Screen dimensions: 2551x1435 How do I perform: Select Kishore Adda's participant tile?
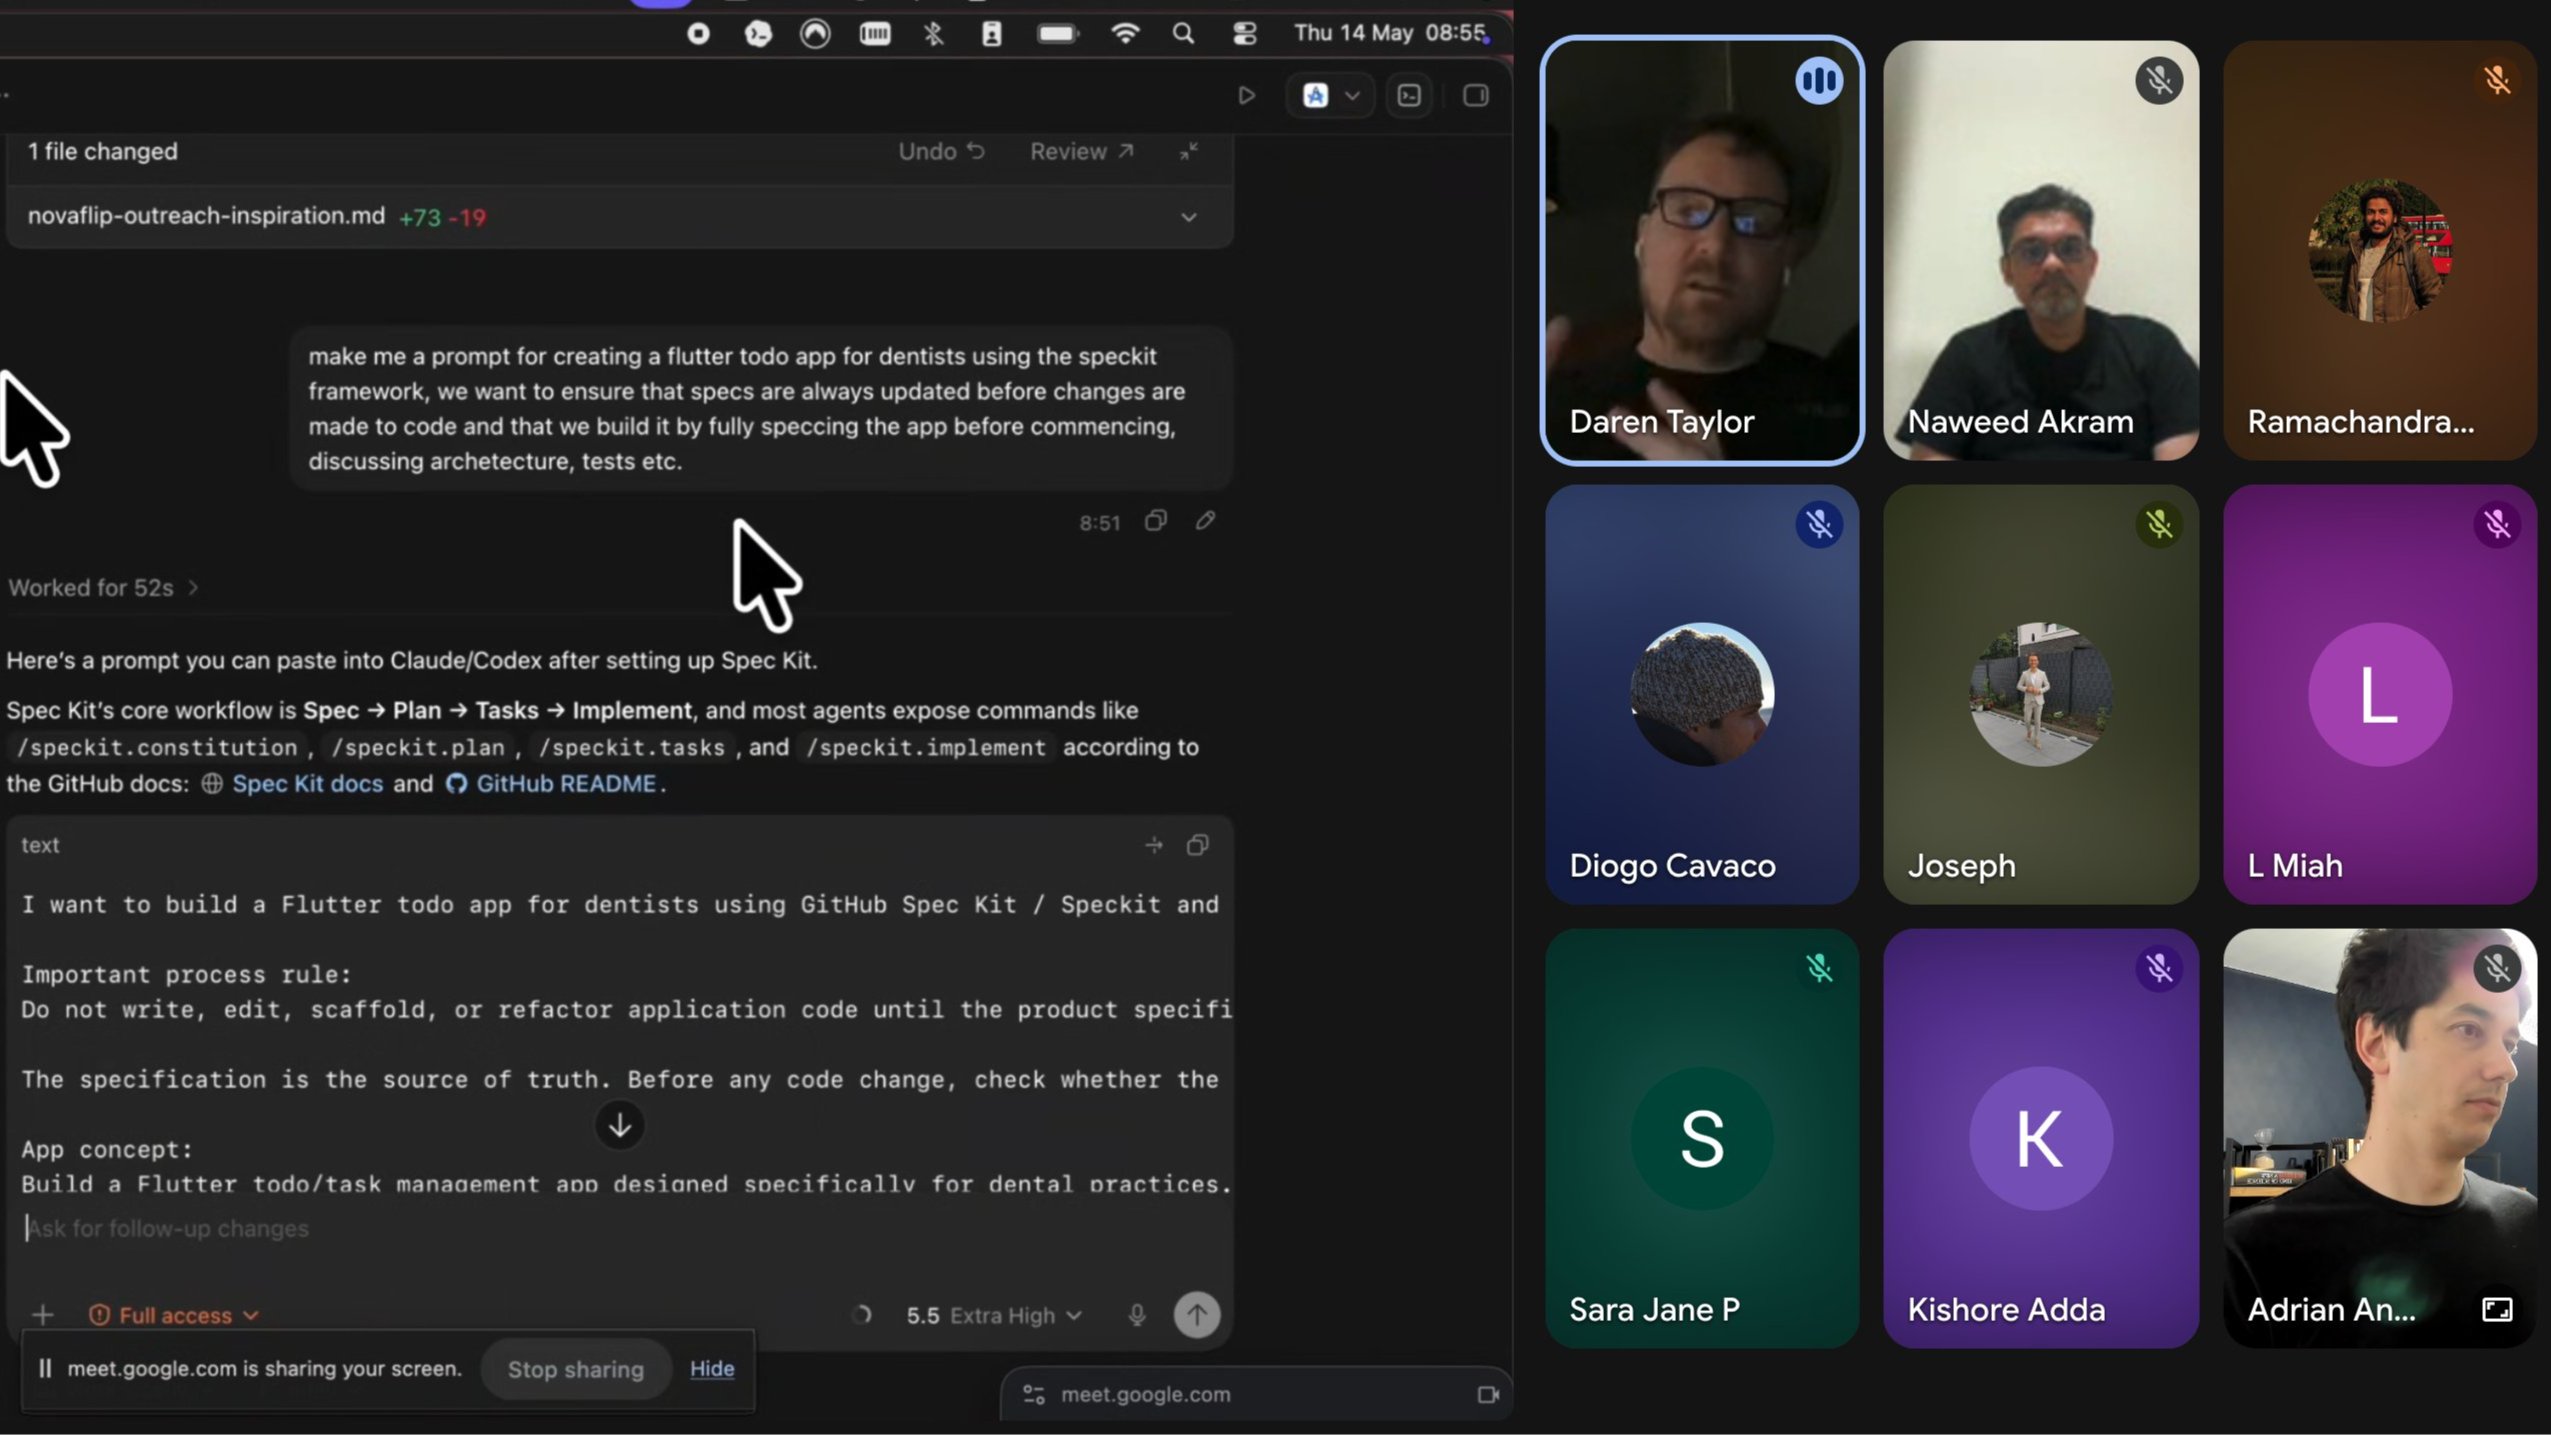tap(2040, 1138)
